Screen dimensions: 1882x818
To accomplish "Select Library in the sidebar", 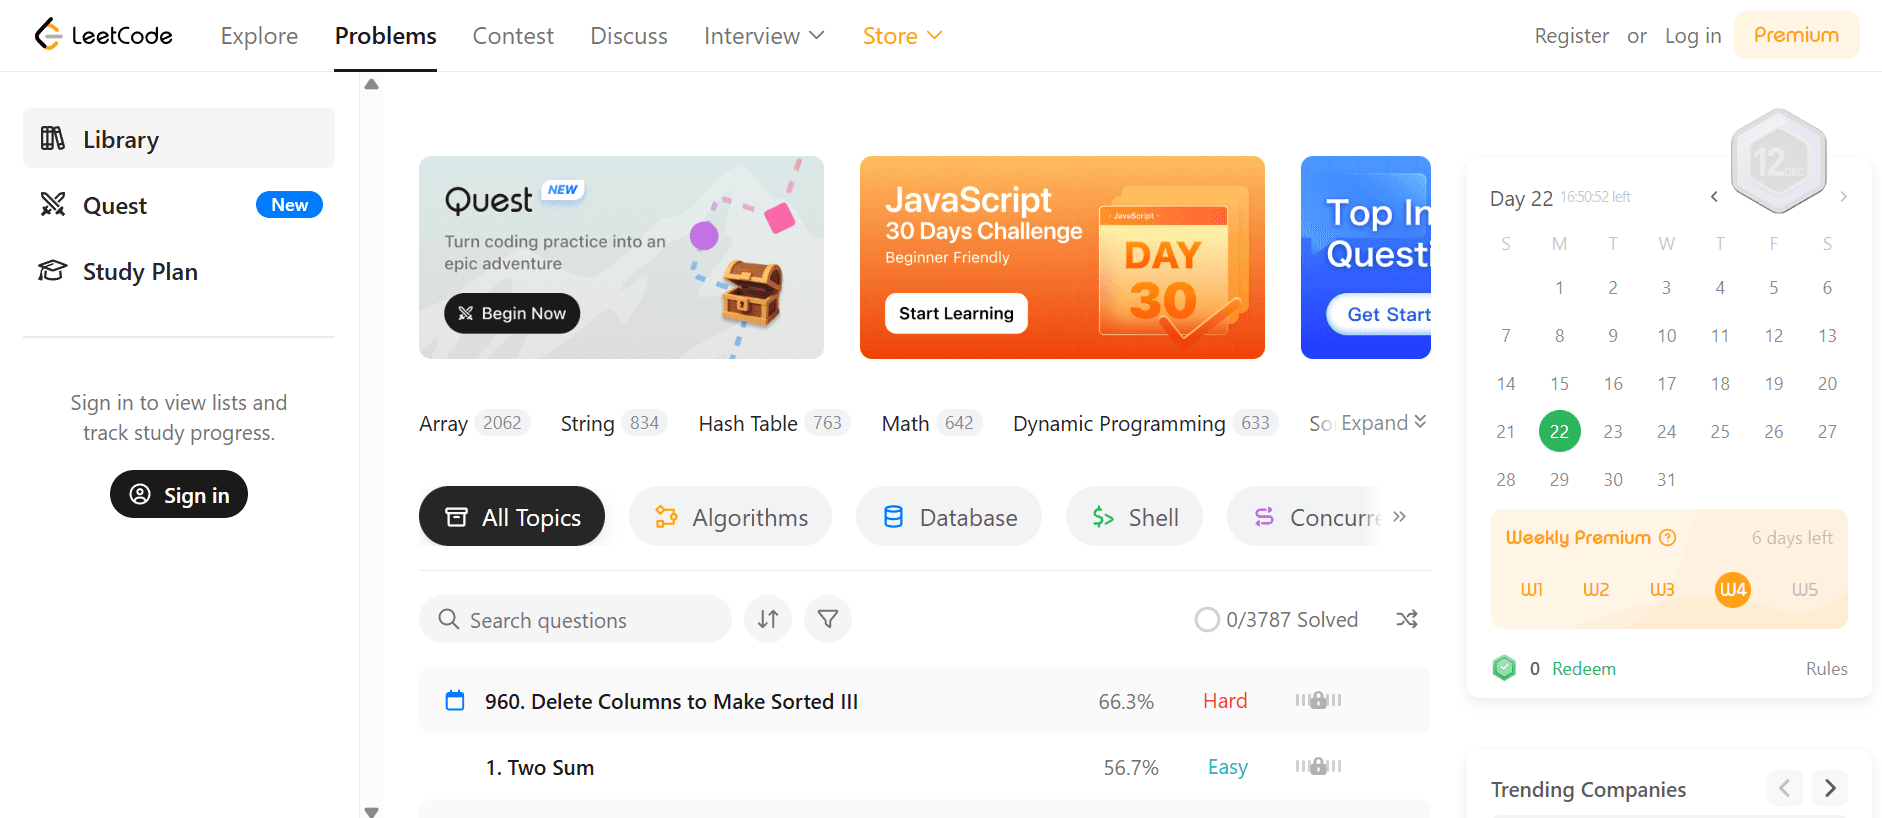I will (x=179, y=138).
